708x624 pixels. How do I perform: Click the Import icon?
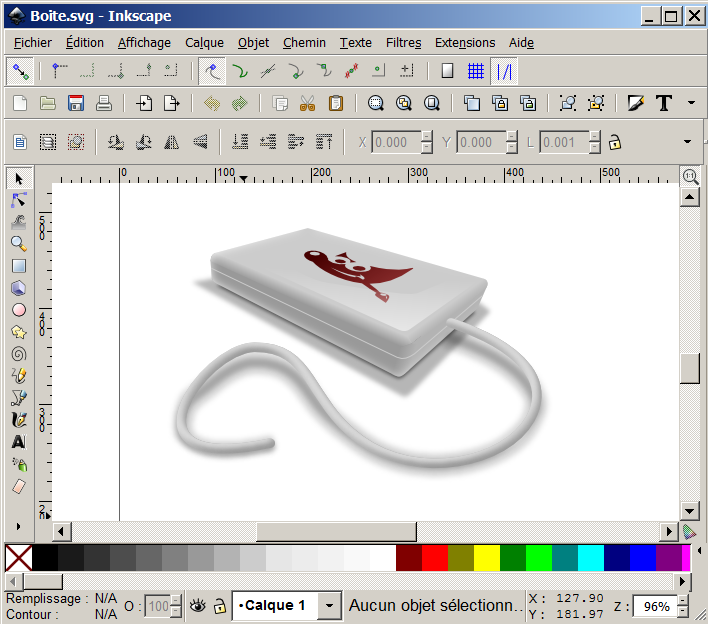click(x=144, y=103)
